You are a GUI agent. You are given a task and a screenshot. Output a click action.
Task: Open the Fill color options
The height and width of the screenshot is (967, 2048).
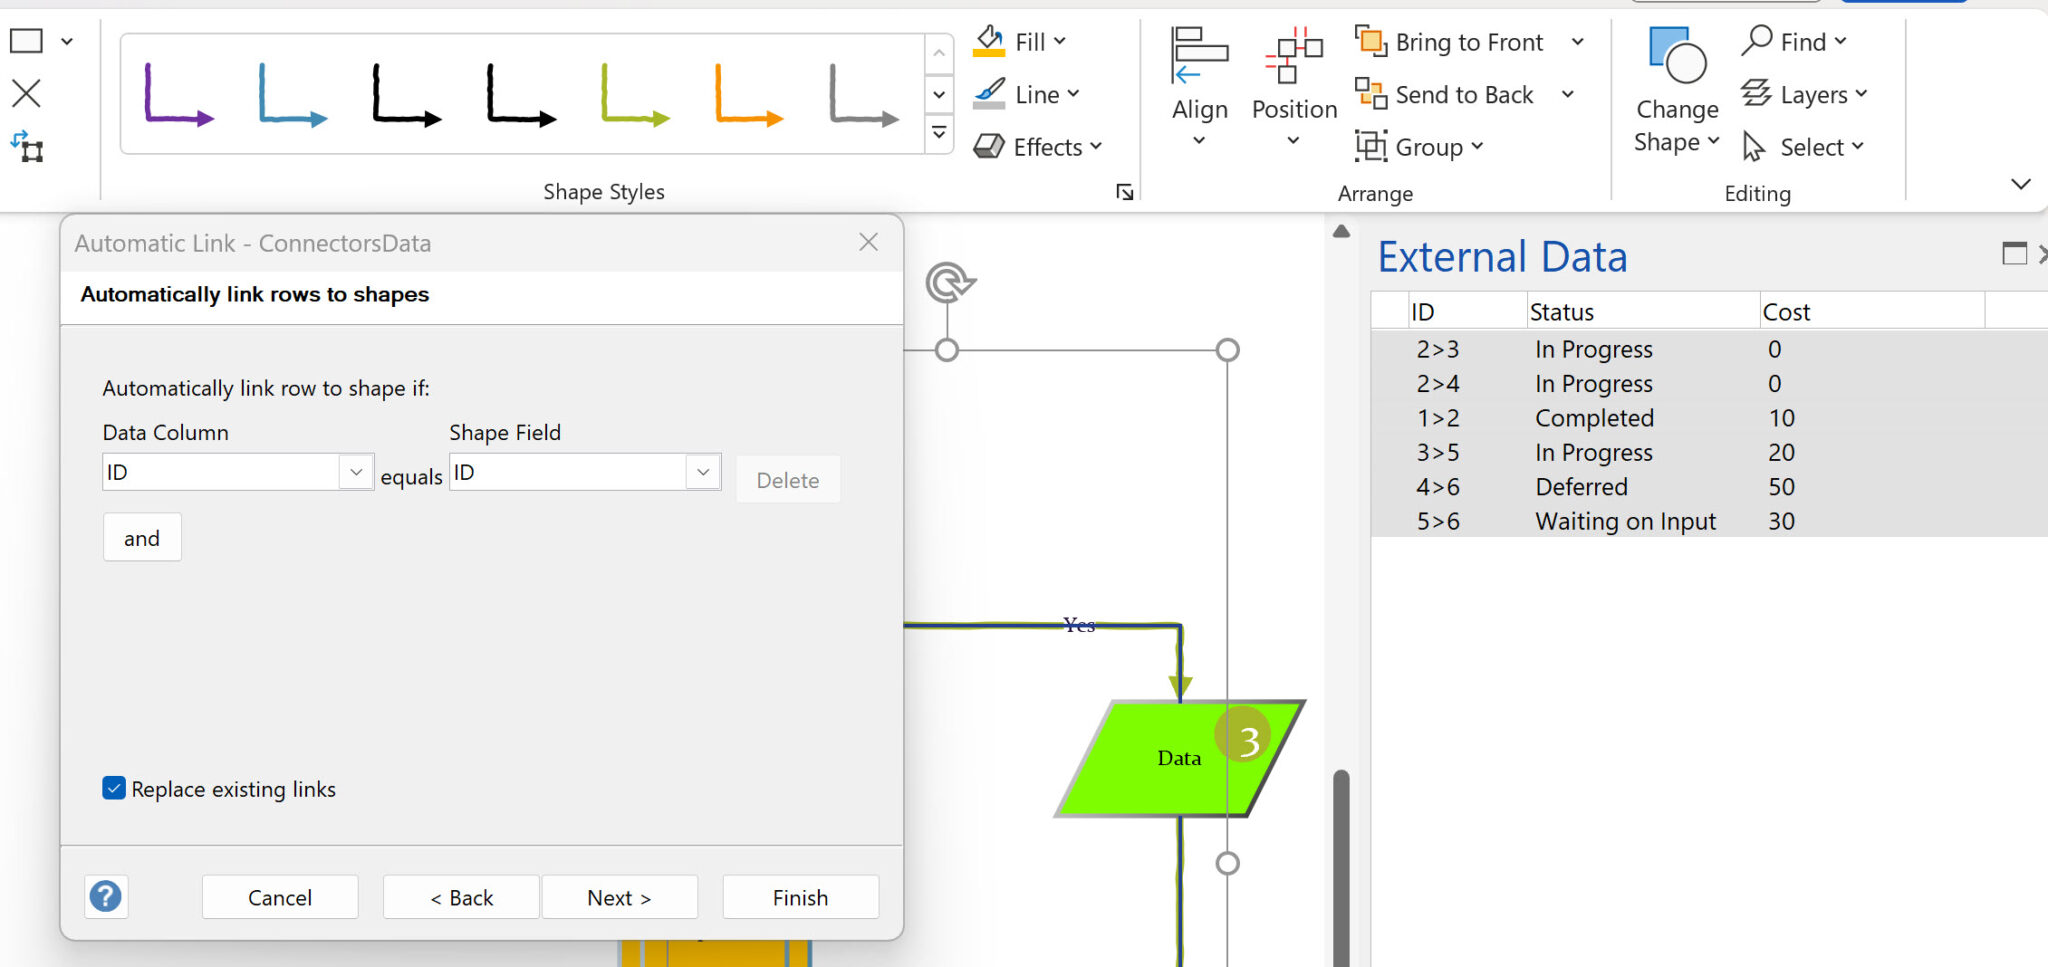(1021, 41)
